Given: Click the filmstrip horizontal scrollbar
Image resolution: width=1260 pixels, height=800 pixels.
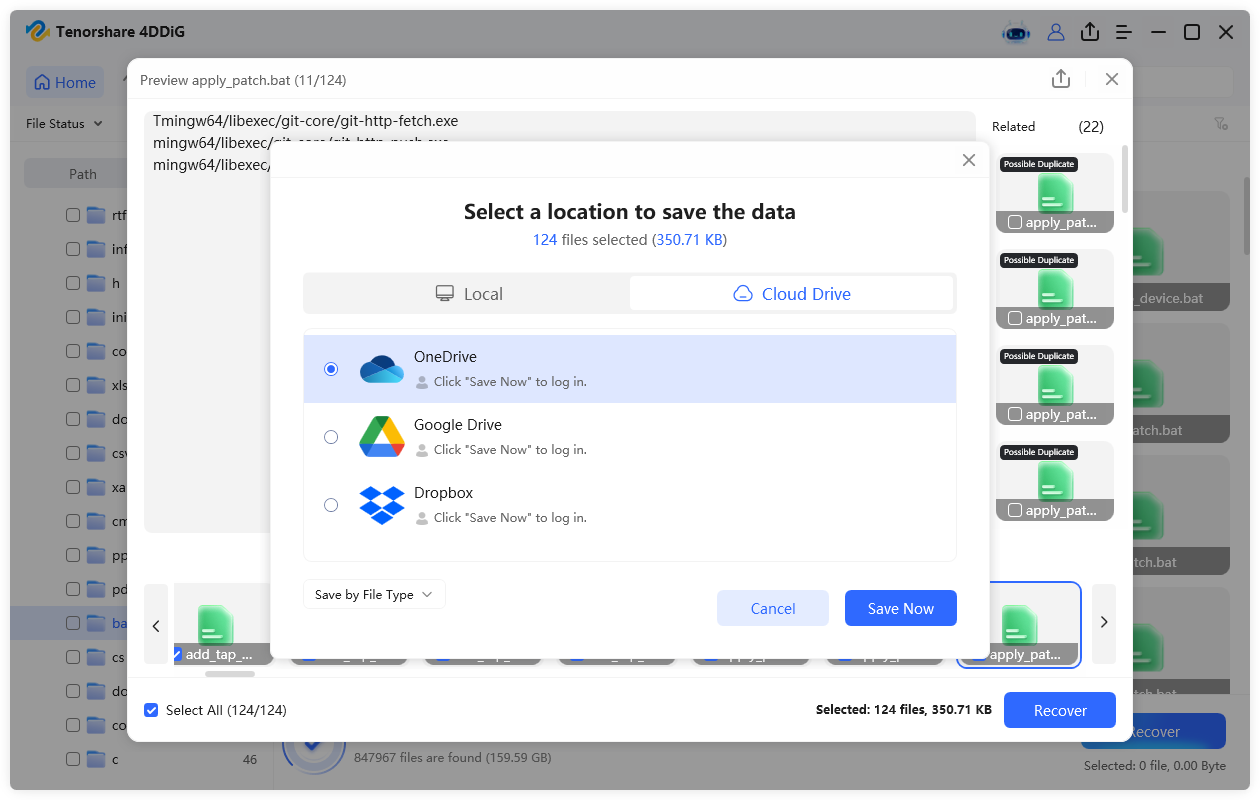Looking at the screenshot, I should (229, 674).
